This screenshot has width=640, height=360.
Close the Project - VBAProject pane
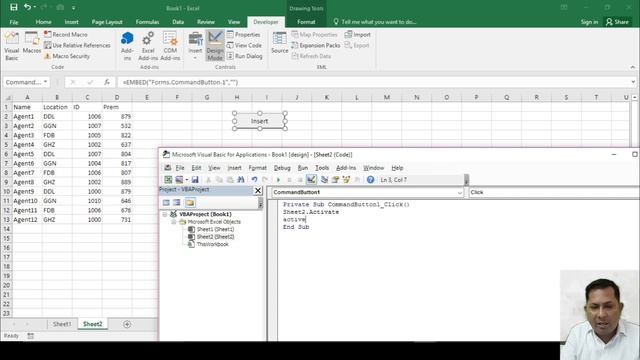[258, 190]
